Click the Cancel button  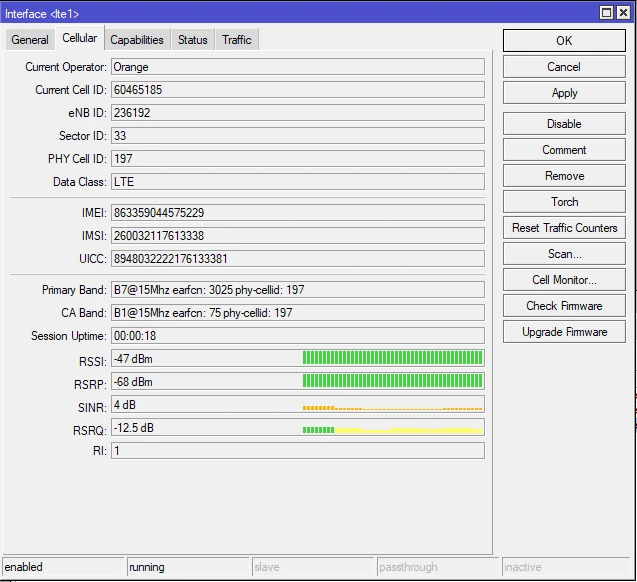(x=564, y=67)
